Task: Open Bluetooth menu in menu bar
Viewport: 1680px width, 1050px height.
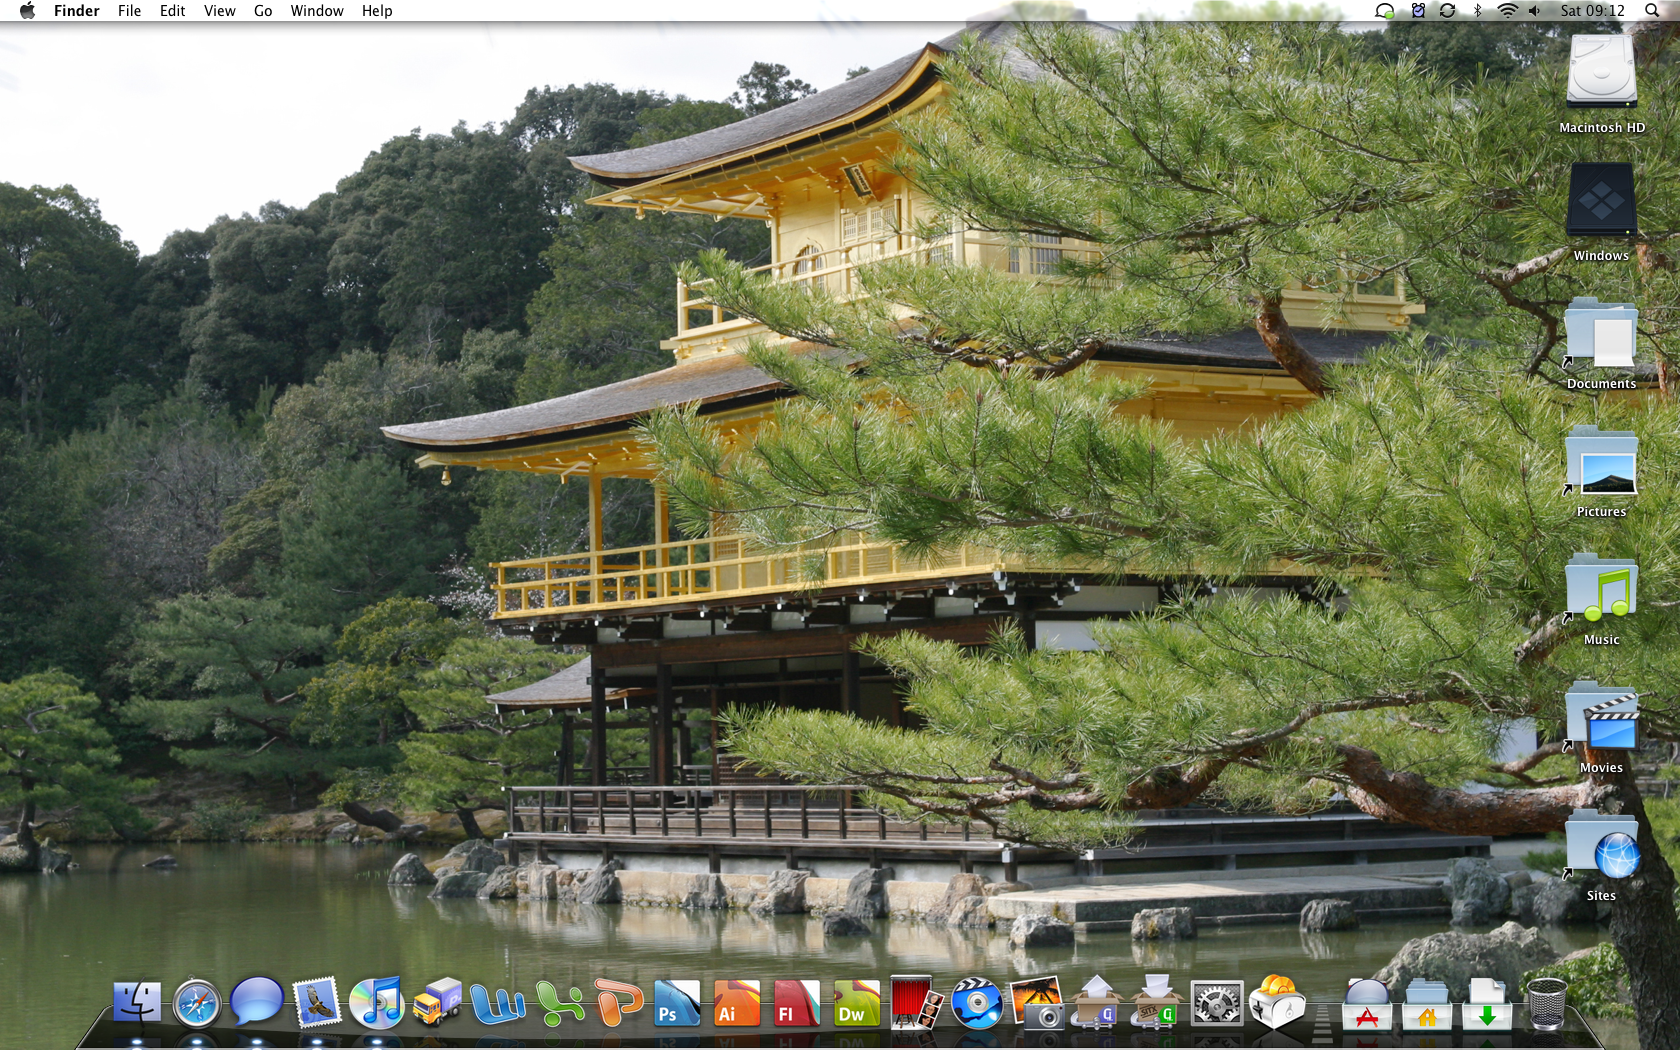Action: click(1477, 11)
